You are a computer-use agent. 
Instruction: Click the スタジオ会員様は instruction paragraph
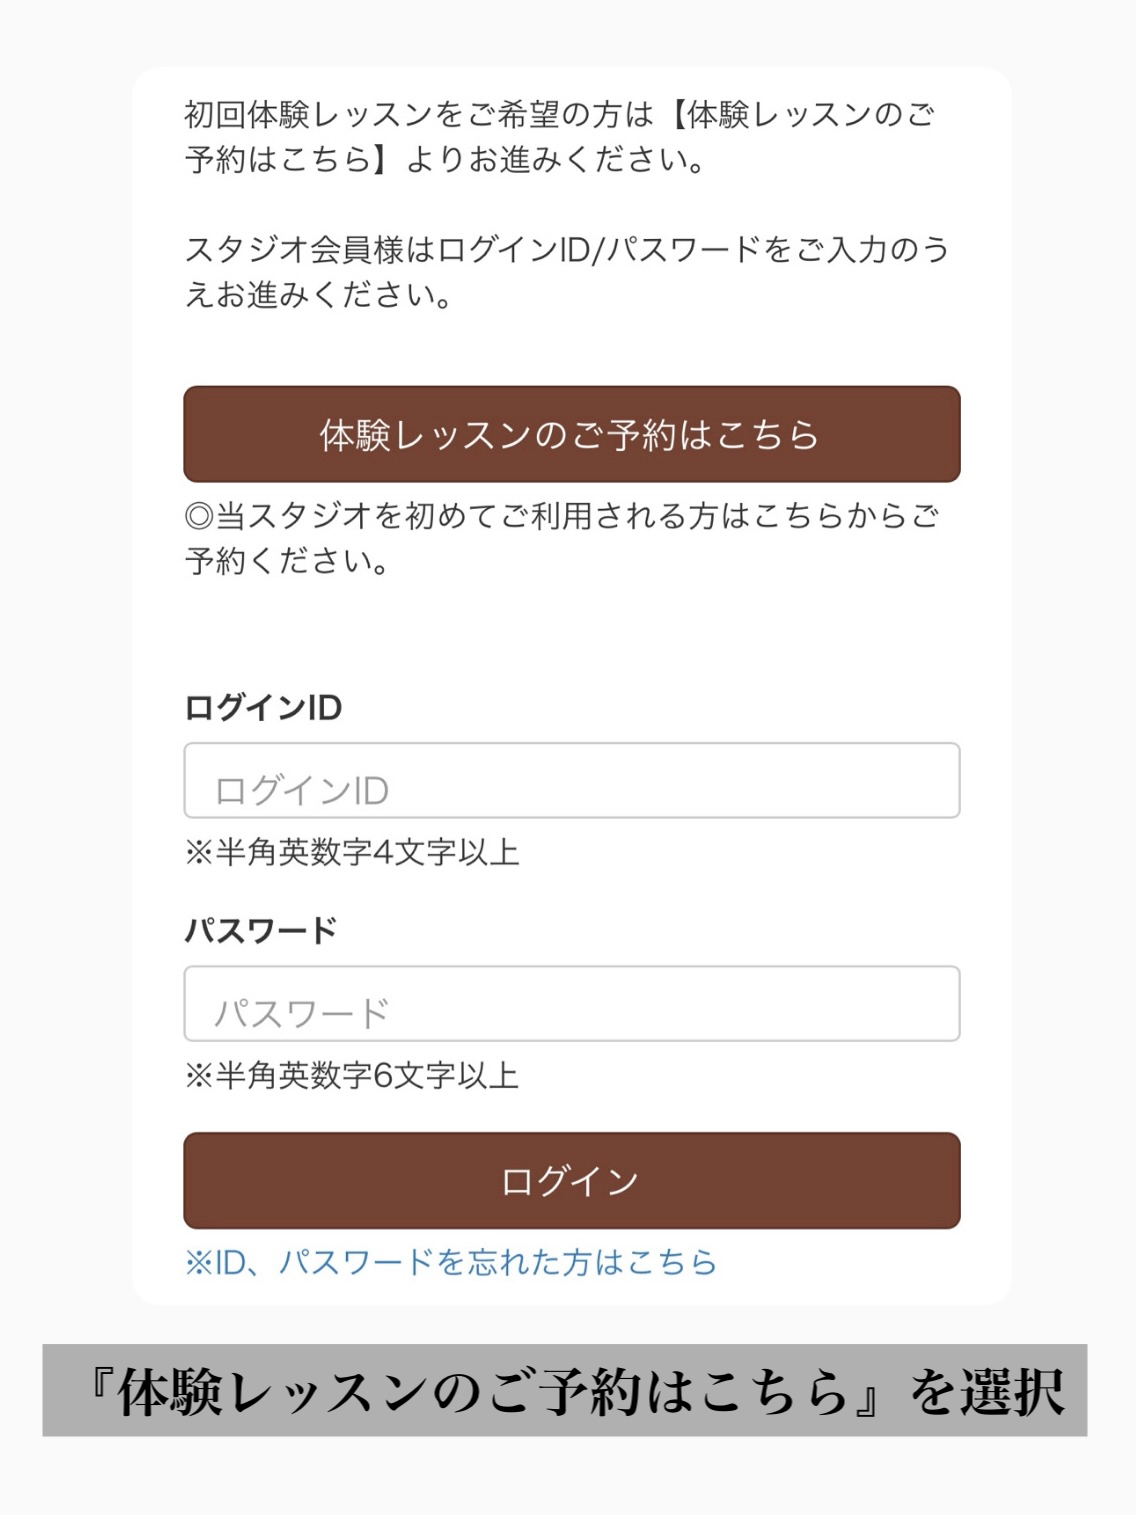pos(566,271)
